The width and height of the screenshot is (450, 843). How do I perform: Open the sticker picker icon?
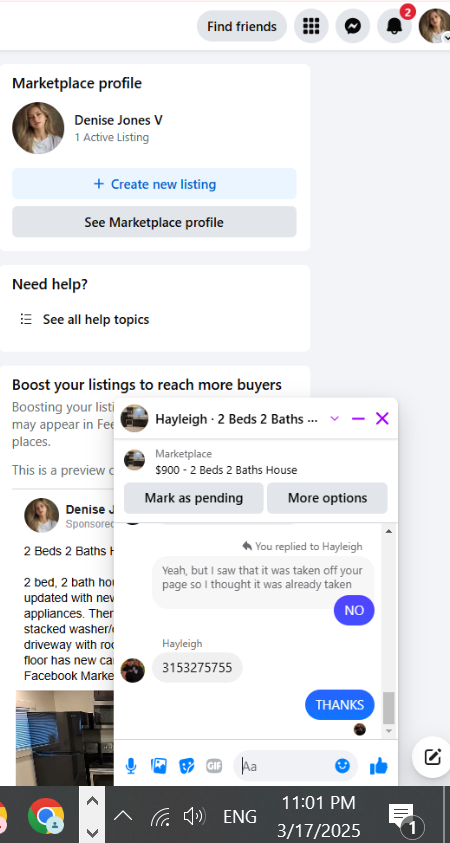tap(187, 766)
